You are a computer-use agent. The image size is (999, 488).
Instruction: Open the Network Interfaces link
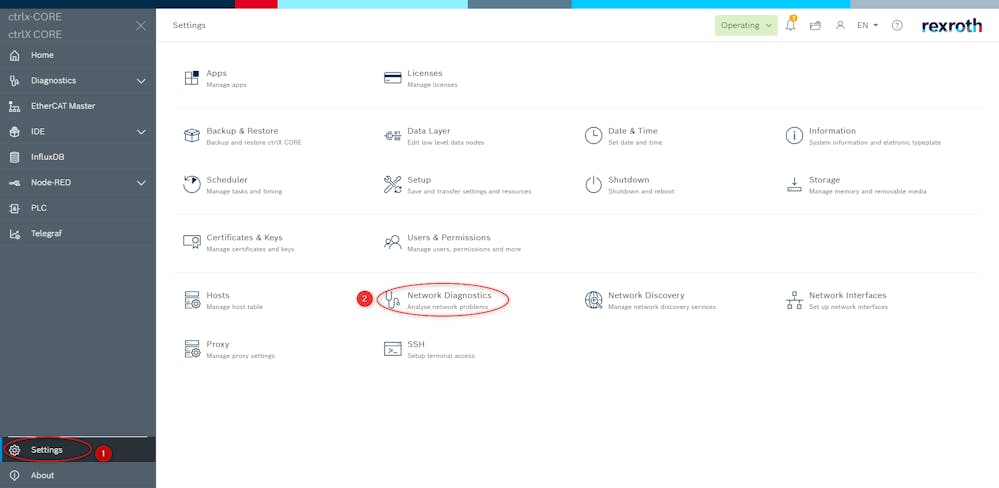847,295
